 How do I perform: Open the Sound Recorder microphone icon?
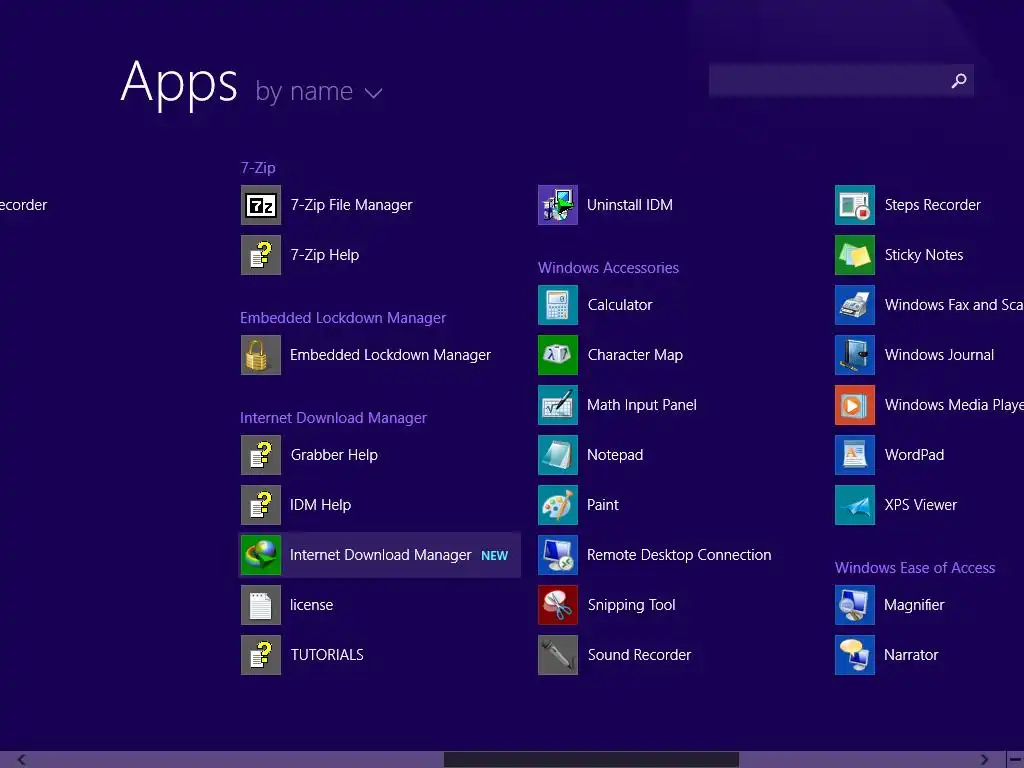(558, 655)
